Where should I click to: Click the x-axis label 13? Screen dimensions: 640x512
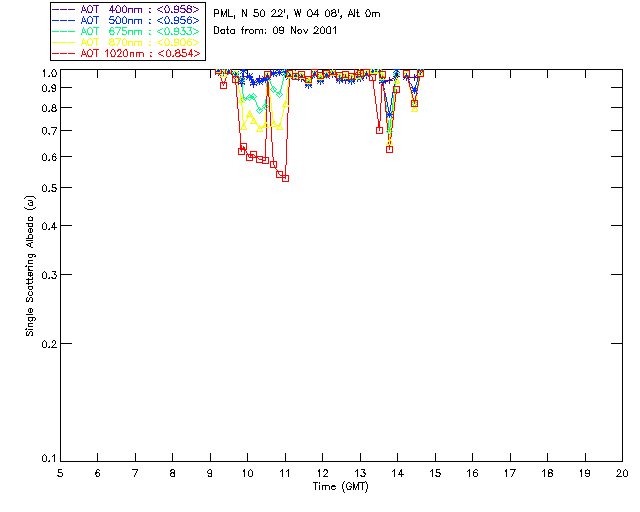tap(360, 473)
